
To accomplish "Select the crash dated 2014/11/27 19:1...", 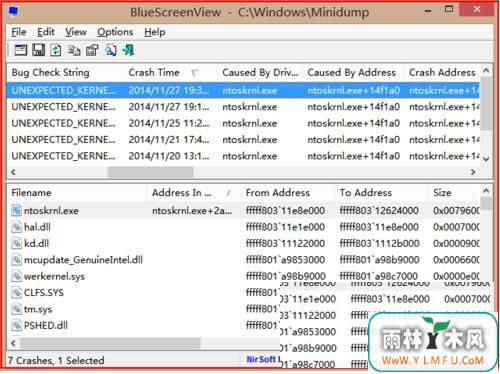I will click(243, 107).
